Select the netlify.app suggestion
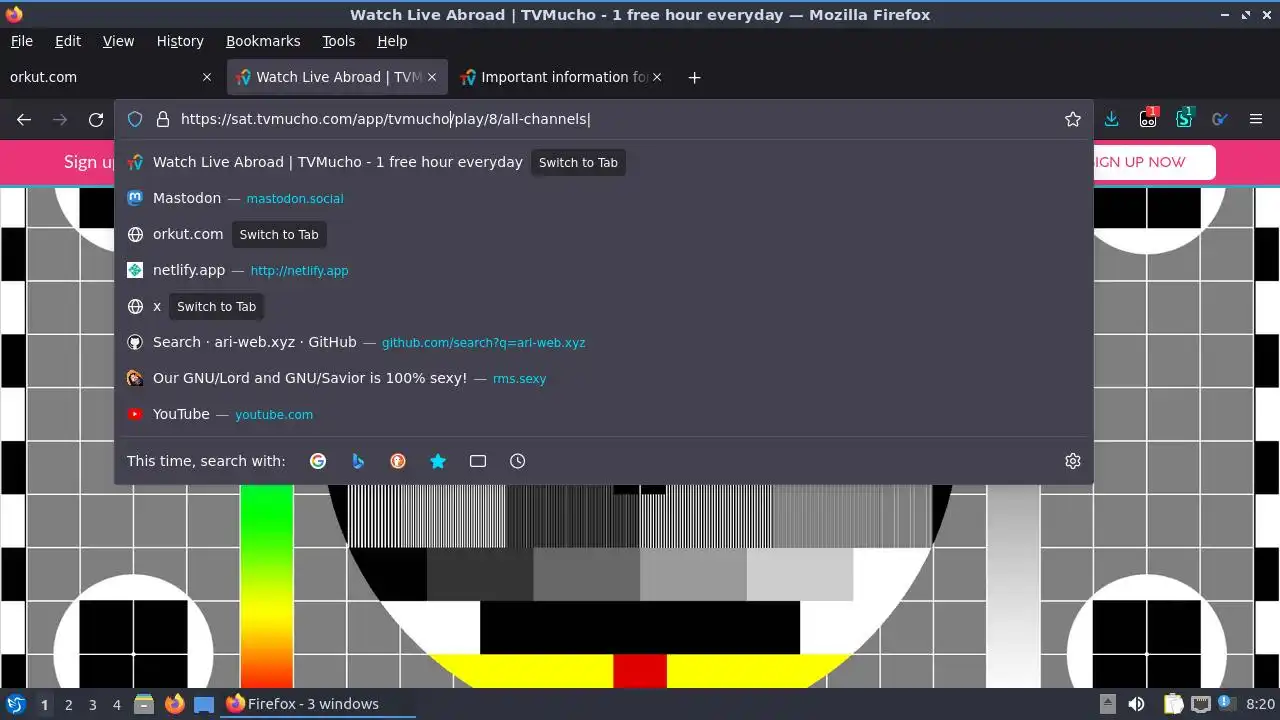Viewport: 1280px width, 720px height. coord(604,270)
